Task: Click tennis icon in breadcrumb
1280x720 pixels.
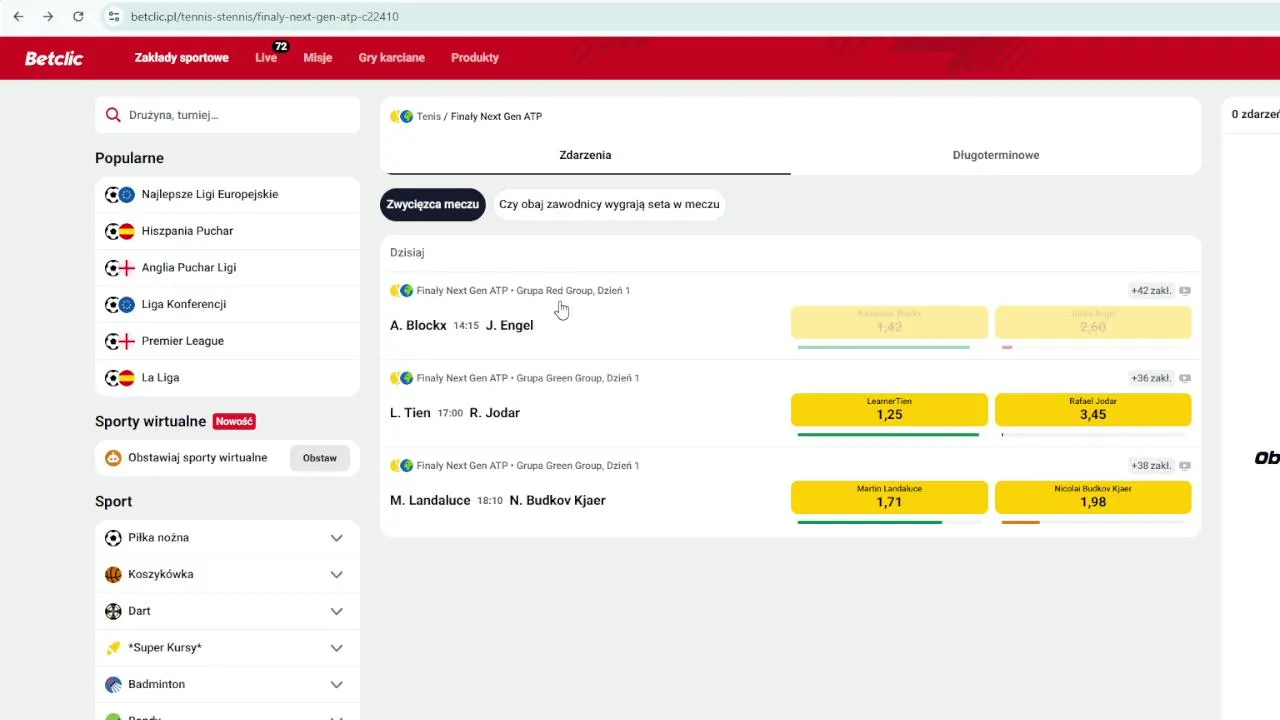Action: click(402, 117)
